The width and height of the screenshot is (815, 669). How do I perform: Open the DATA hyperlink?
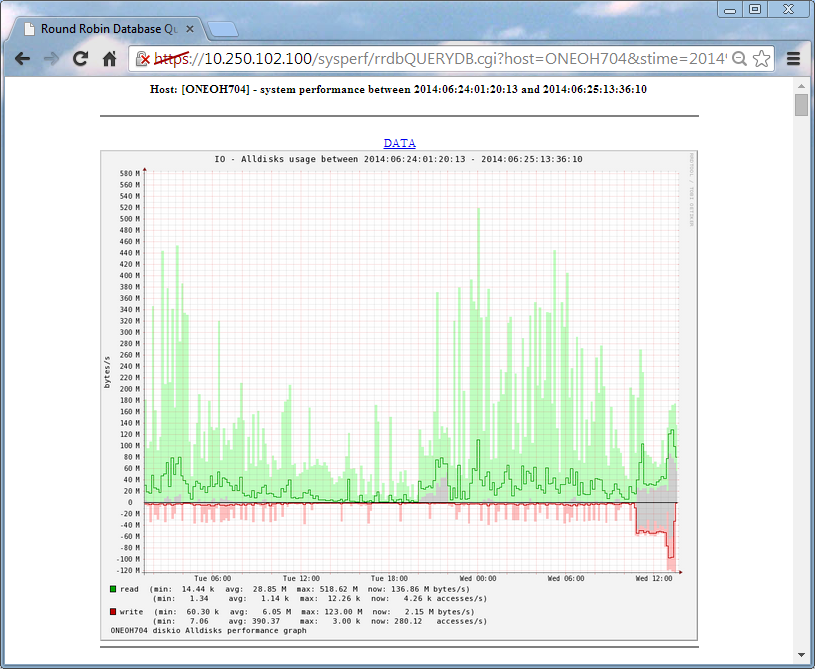tap(399, 142)
